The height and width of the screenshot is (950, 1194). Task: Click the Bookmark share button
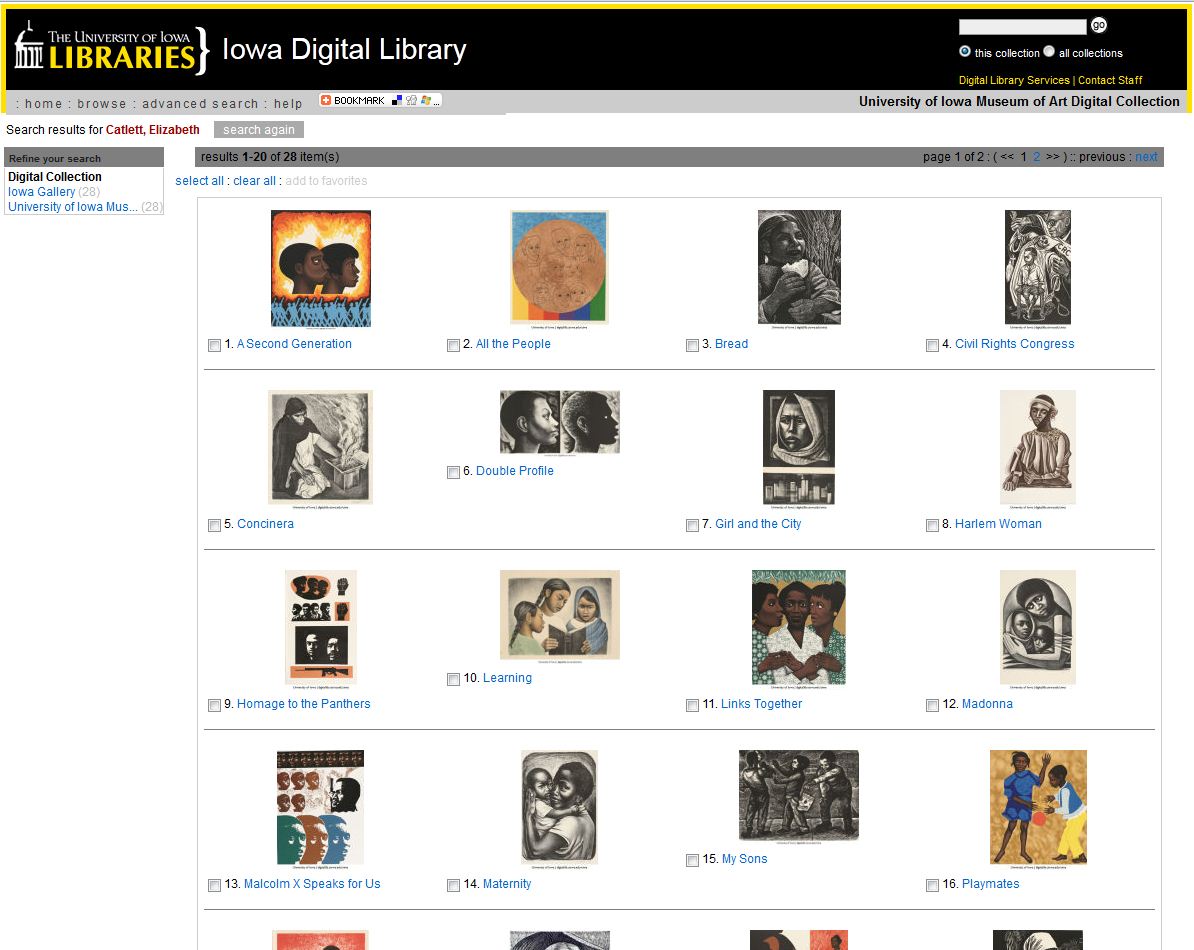point(380,101)
